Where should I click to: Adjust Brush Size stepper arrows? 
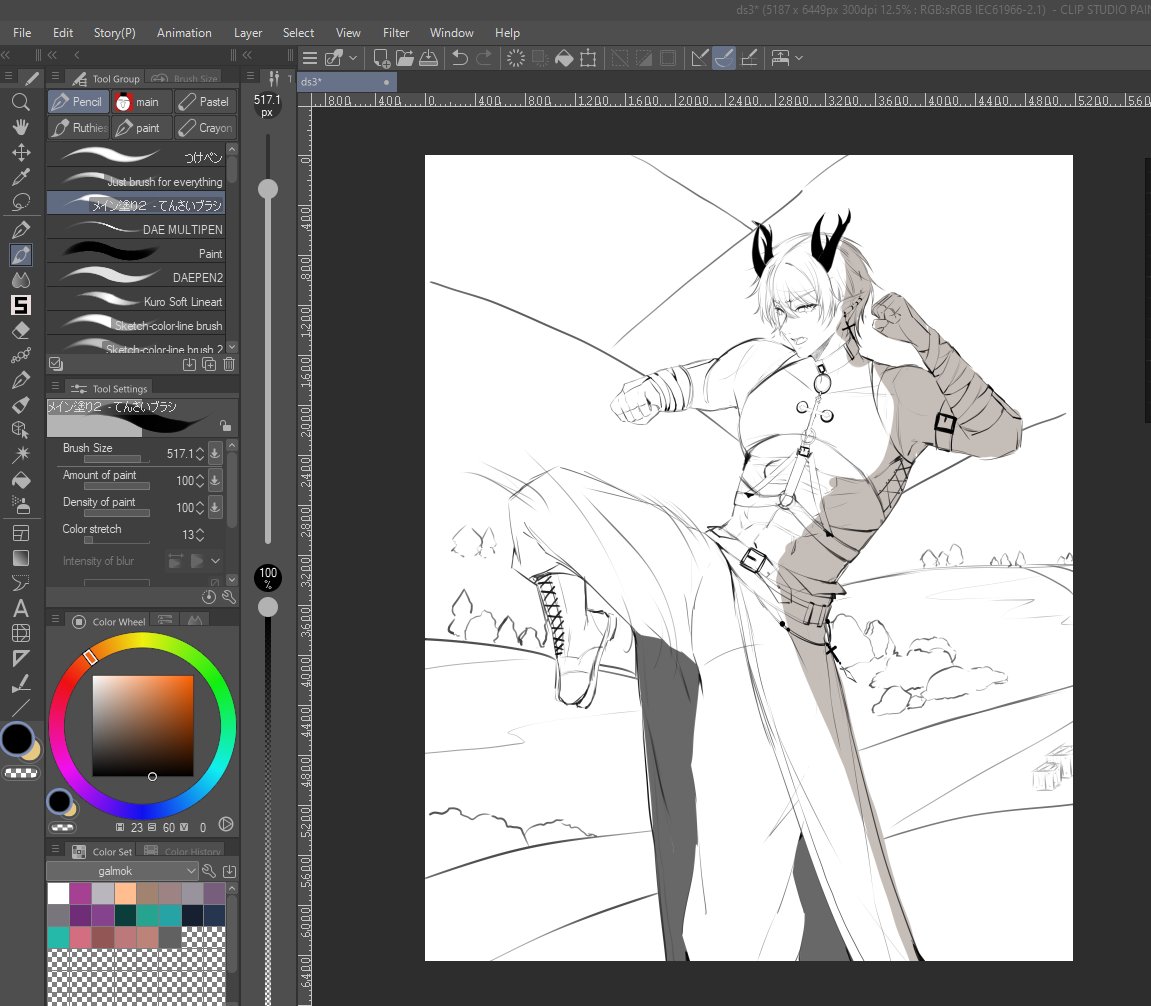tap(200, 454)
